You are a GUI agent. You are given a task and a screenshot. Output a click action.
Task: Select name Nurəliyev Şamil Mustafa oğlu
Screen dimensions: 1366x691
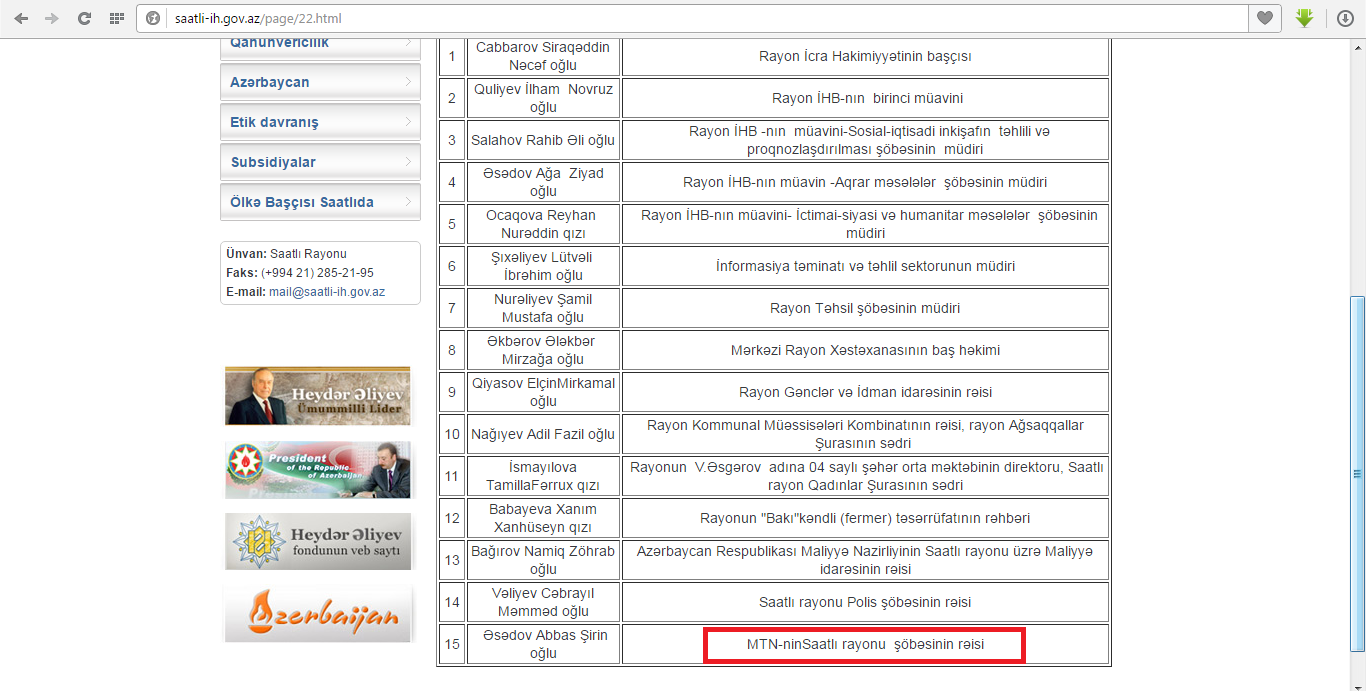[x=543, y=308]
